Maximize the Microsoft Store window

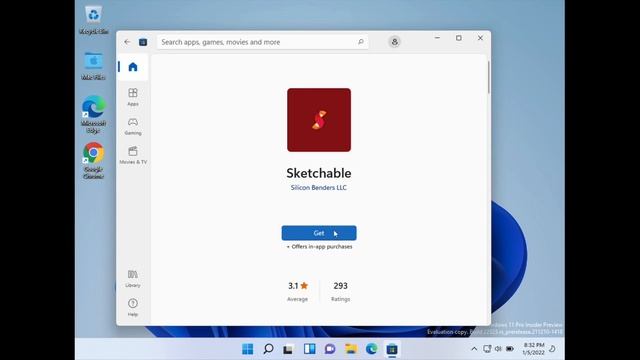[x=459, y=38]
